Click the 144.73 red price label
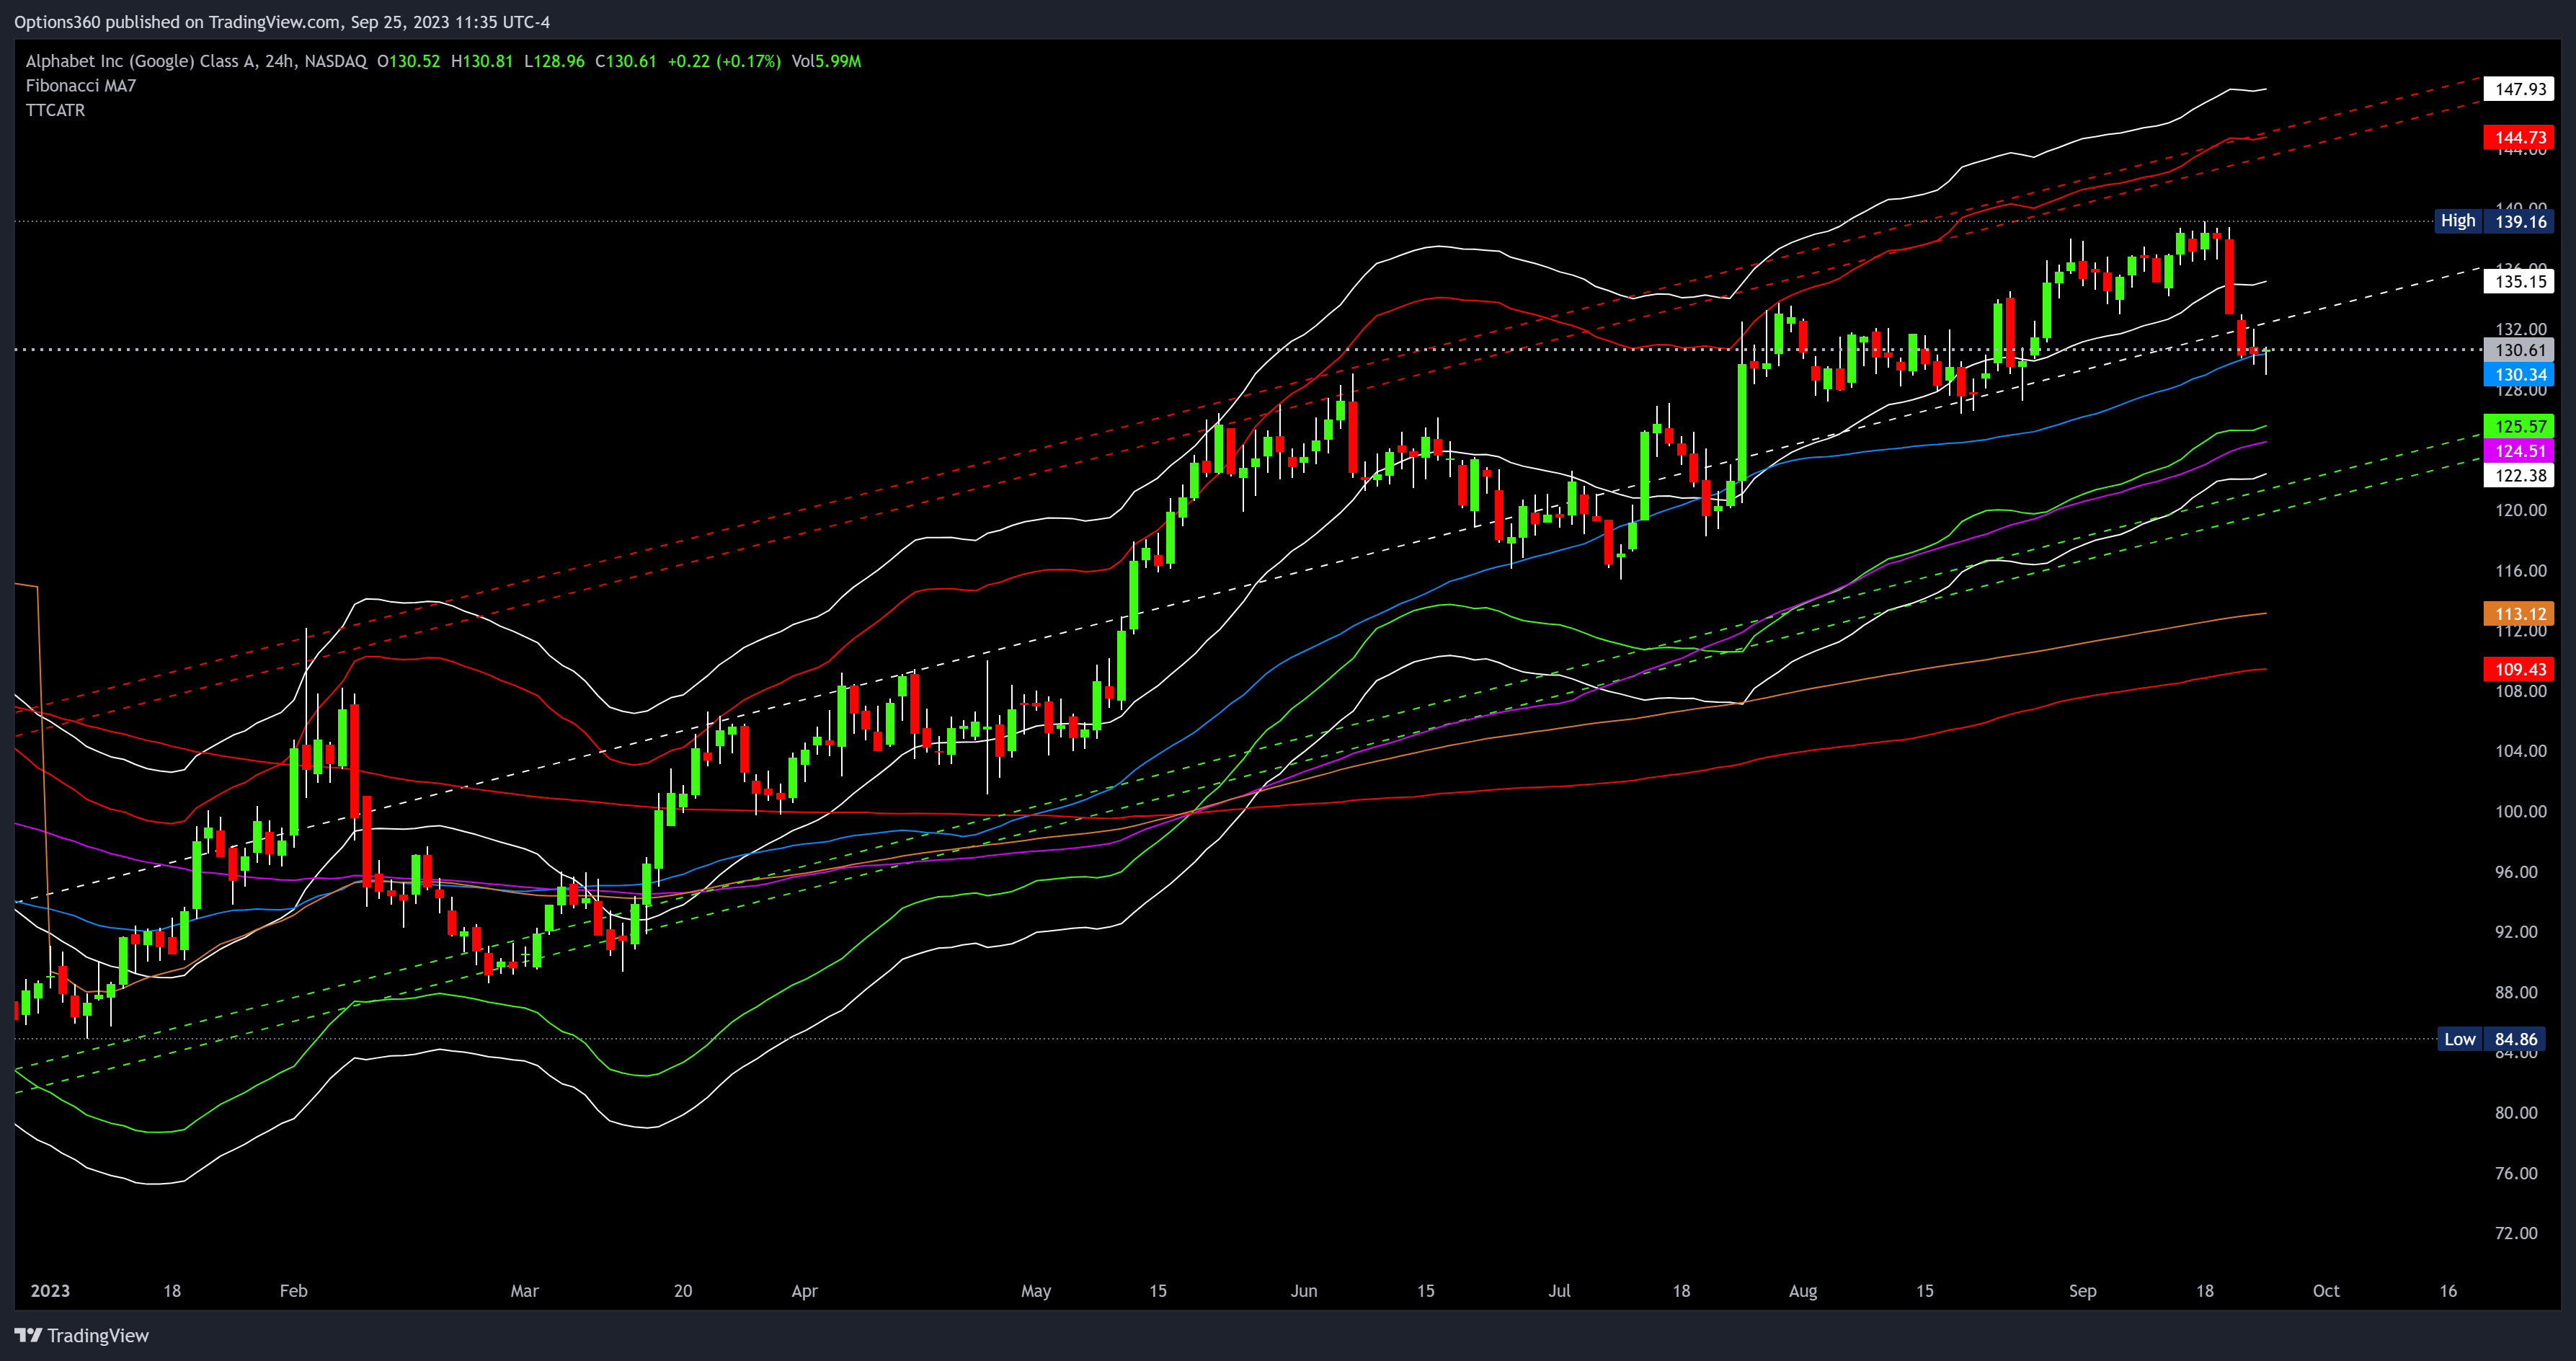The height and width of the screenshot is (1361, 2576). coord(2520,137)
